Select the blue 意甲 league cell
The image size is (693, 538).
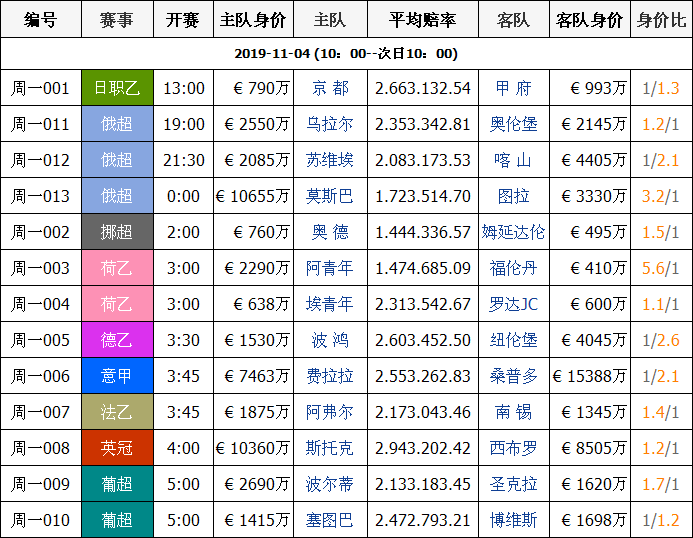coord(117,376)
